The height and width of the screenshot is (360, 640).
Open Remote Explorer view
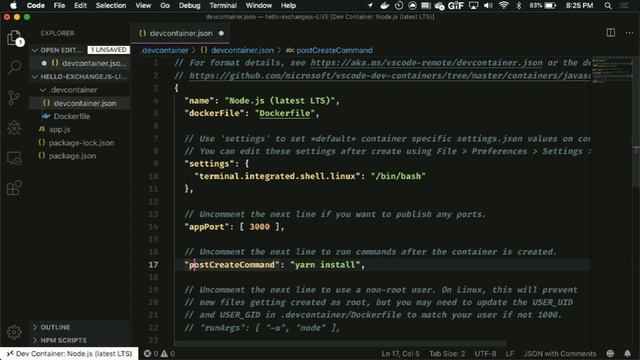click(14, 158)
